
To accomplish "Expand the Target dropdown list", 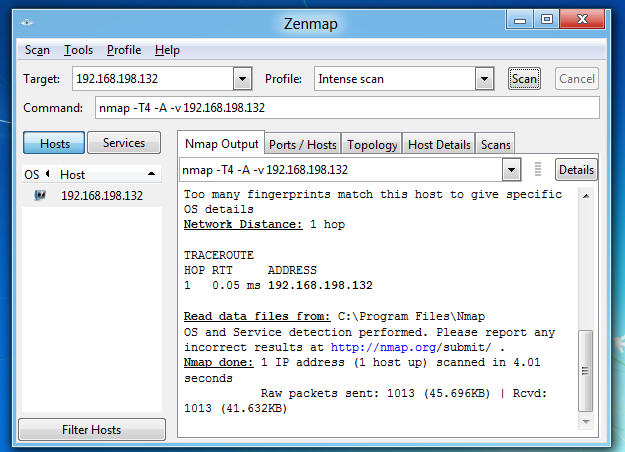I will coord(242,79).
